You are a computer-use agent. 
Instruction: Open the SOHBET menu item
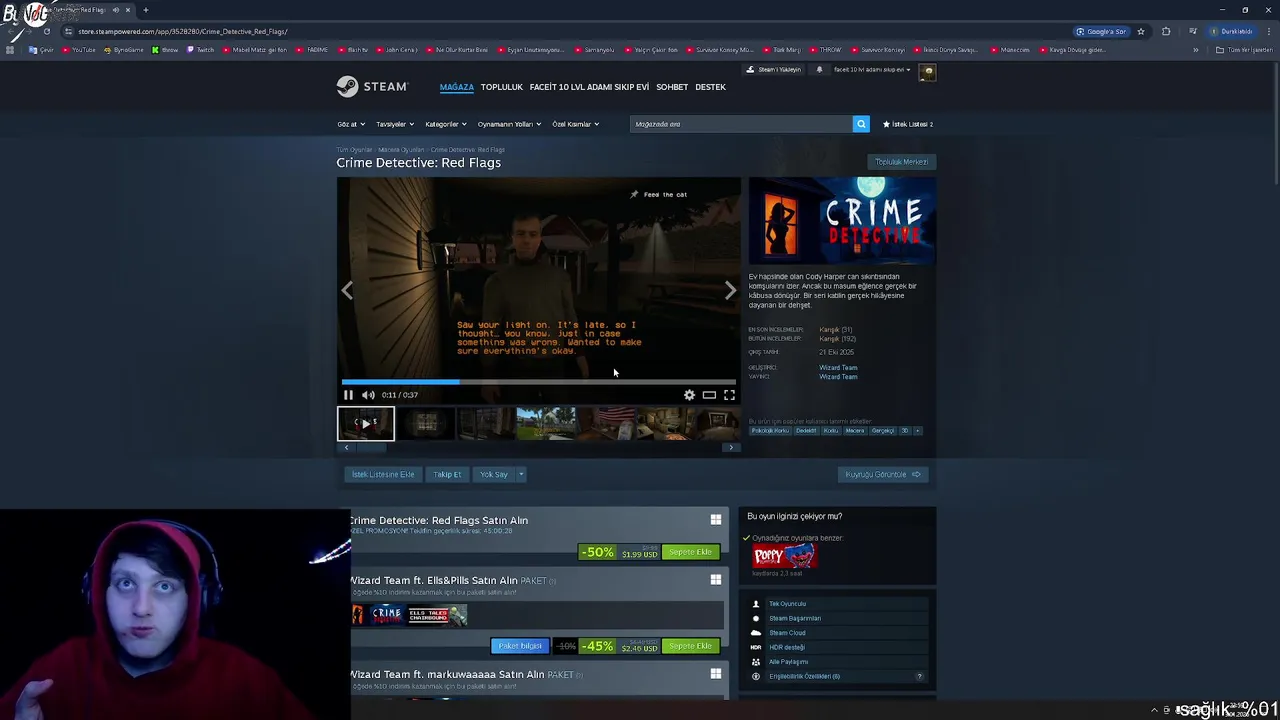672,87
